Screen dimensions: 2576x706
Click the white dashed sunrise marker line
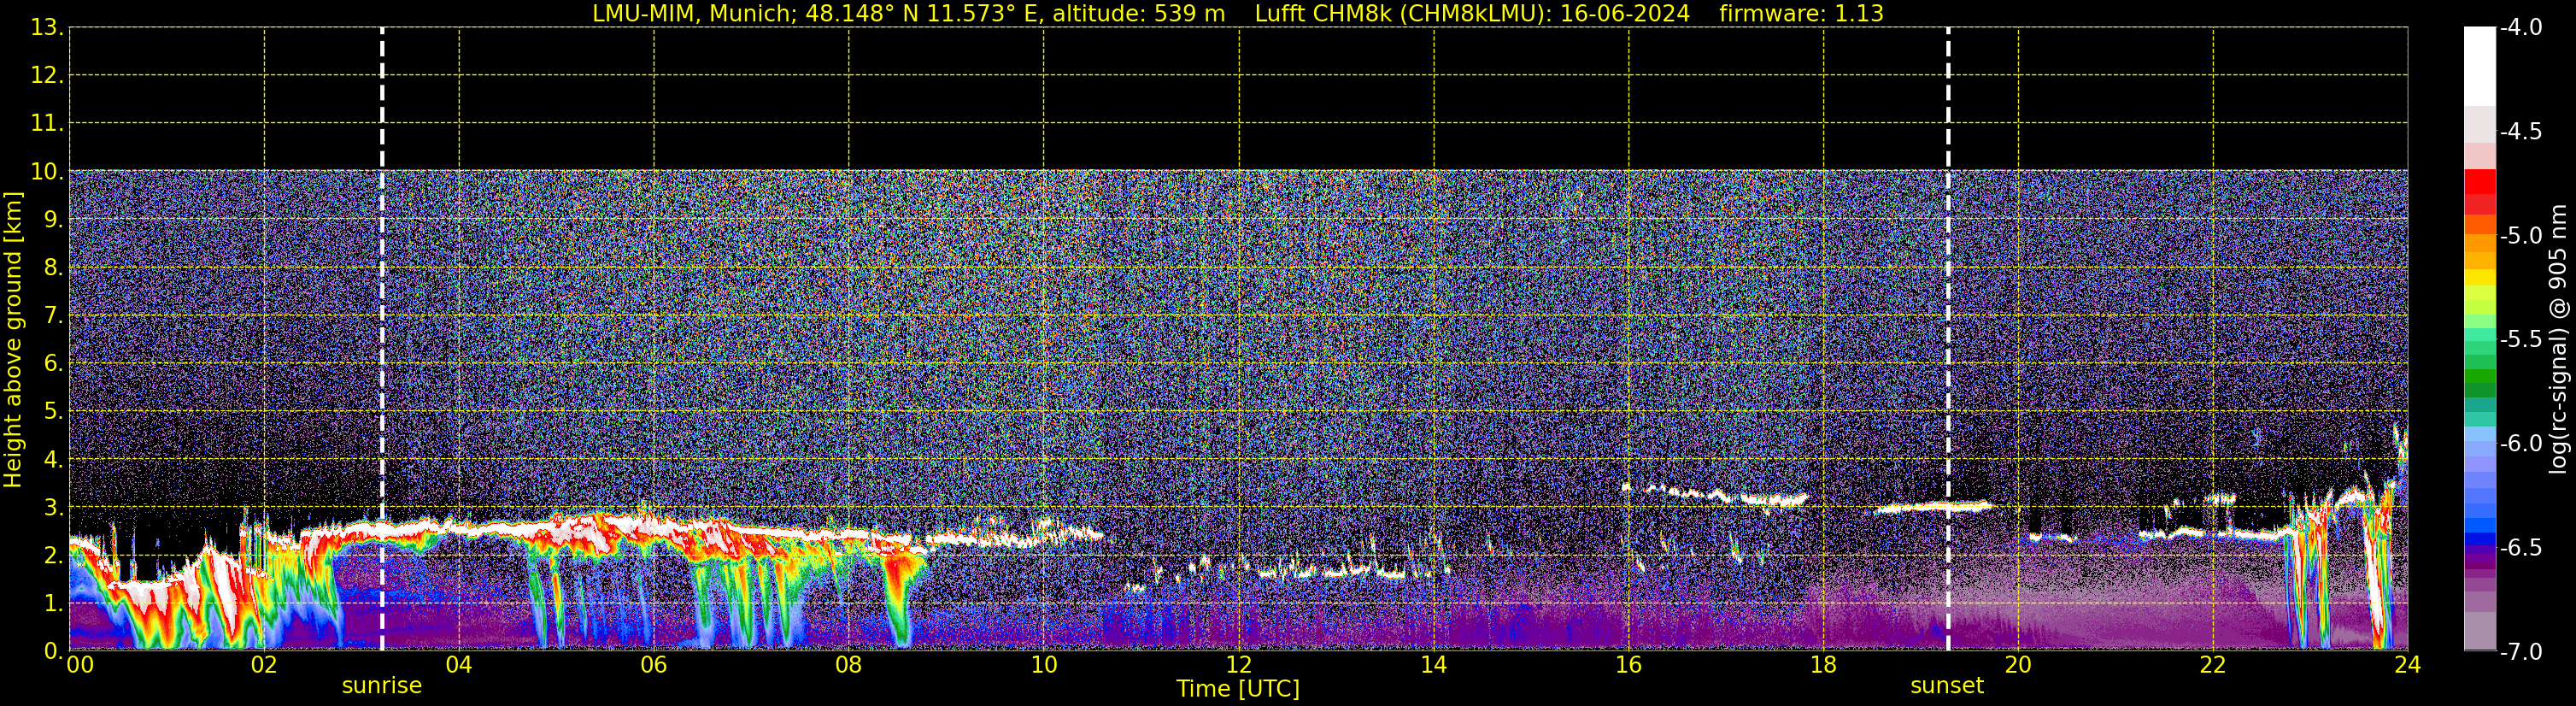point(382,339)
